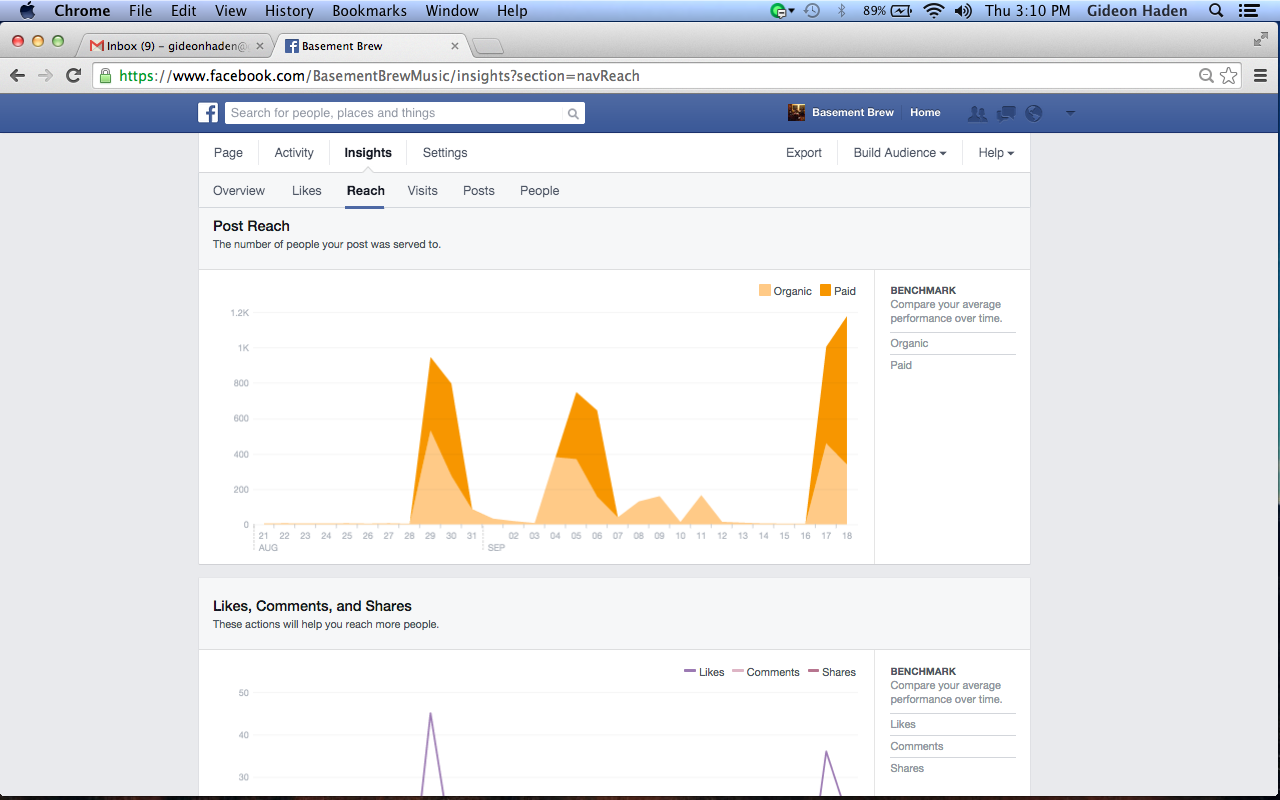
Task: Click the Export button
Action: click(804, 153)
